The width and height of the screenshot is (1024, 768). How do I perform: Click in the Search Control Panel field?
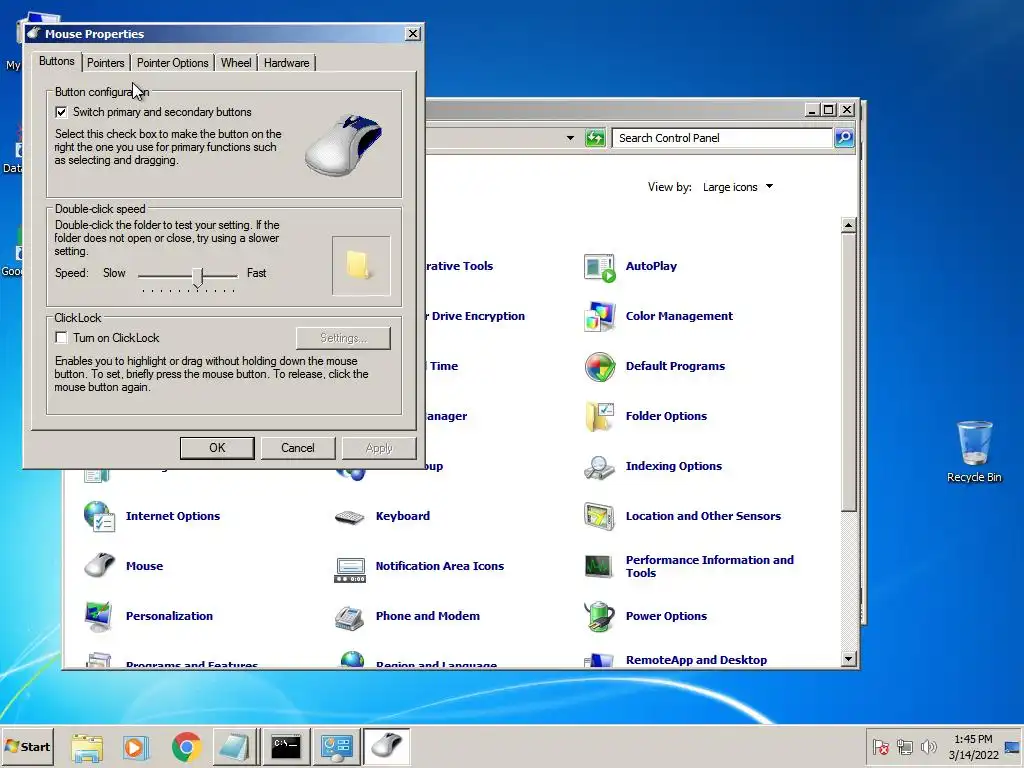pyautogui.click(x=722, y=138)
